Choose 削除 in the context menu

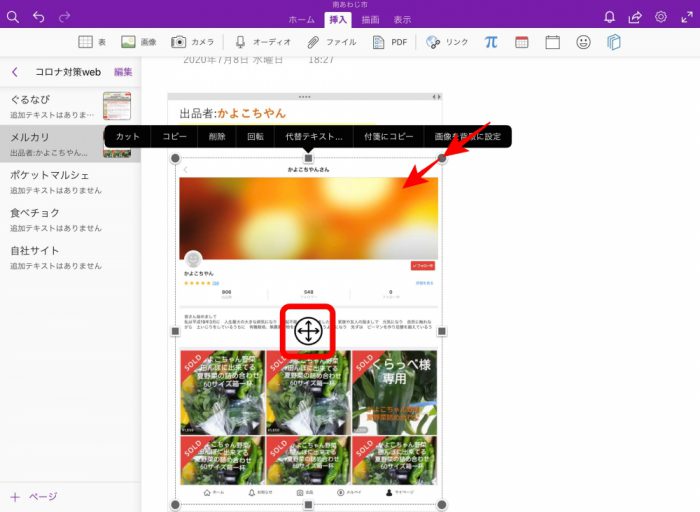[217, 137]
